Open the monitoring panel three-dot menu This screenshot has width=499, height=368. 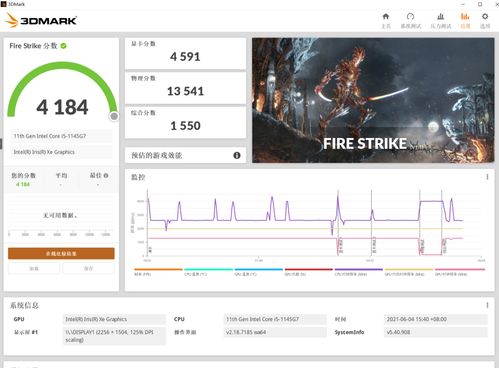click(487, 177)
